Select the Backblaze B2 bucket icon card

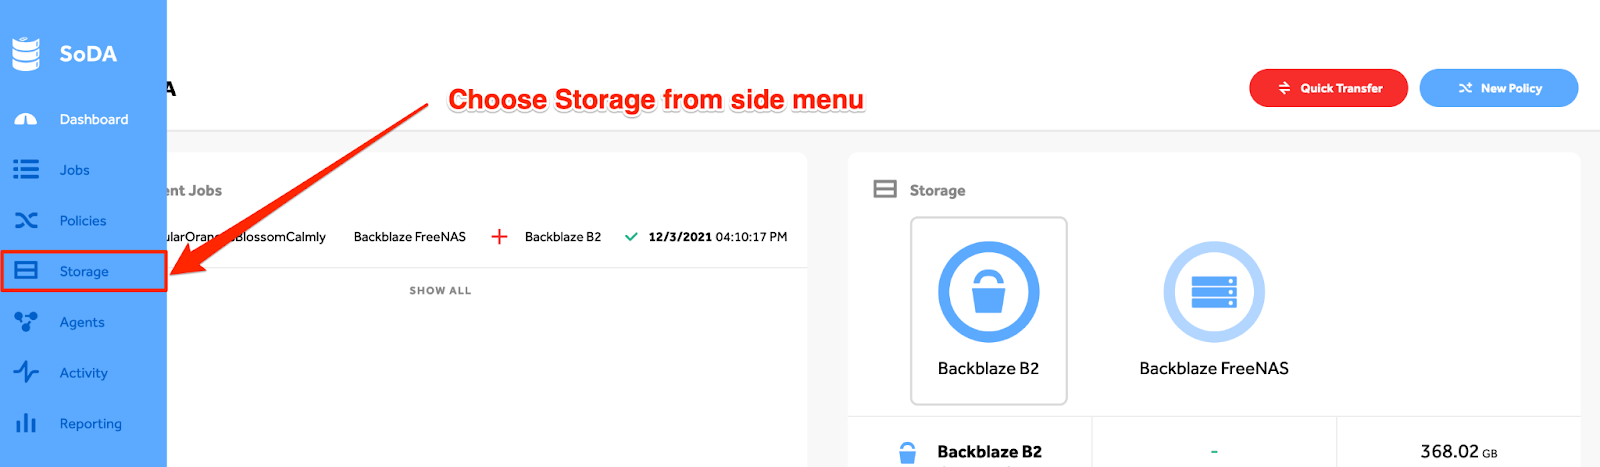point(988,311)
